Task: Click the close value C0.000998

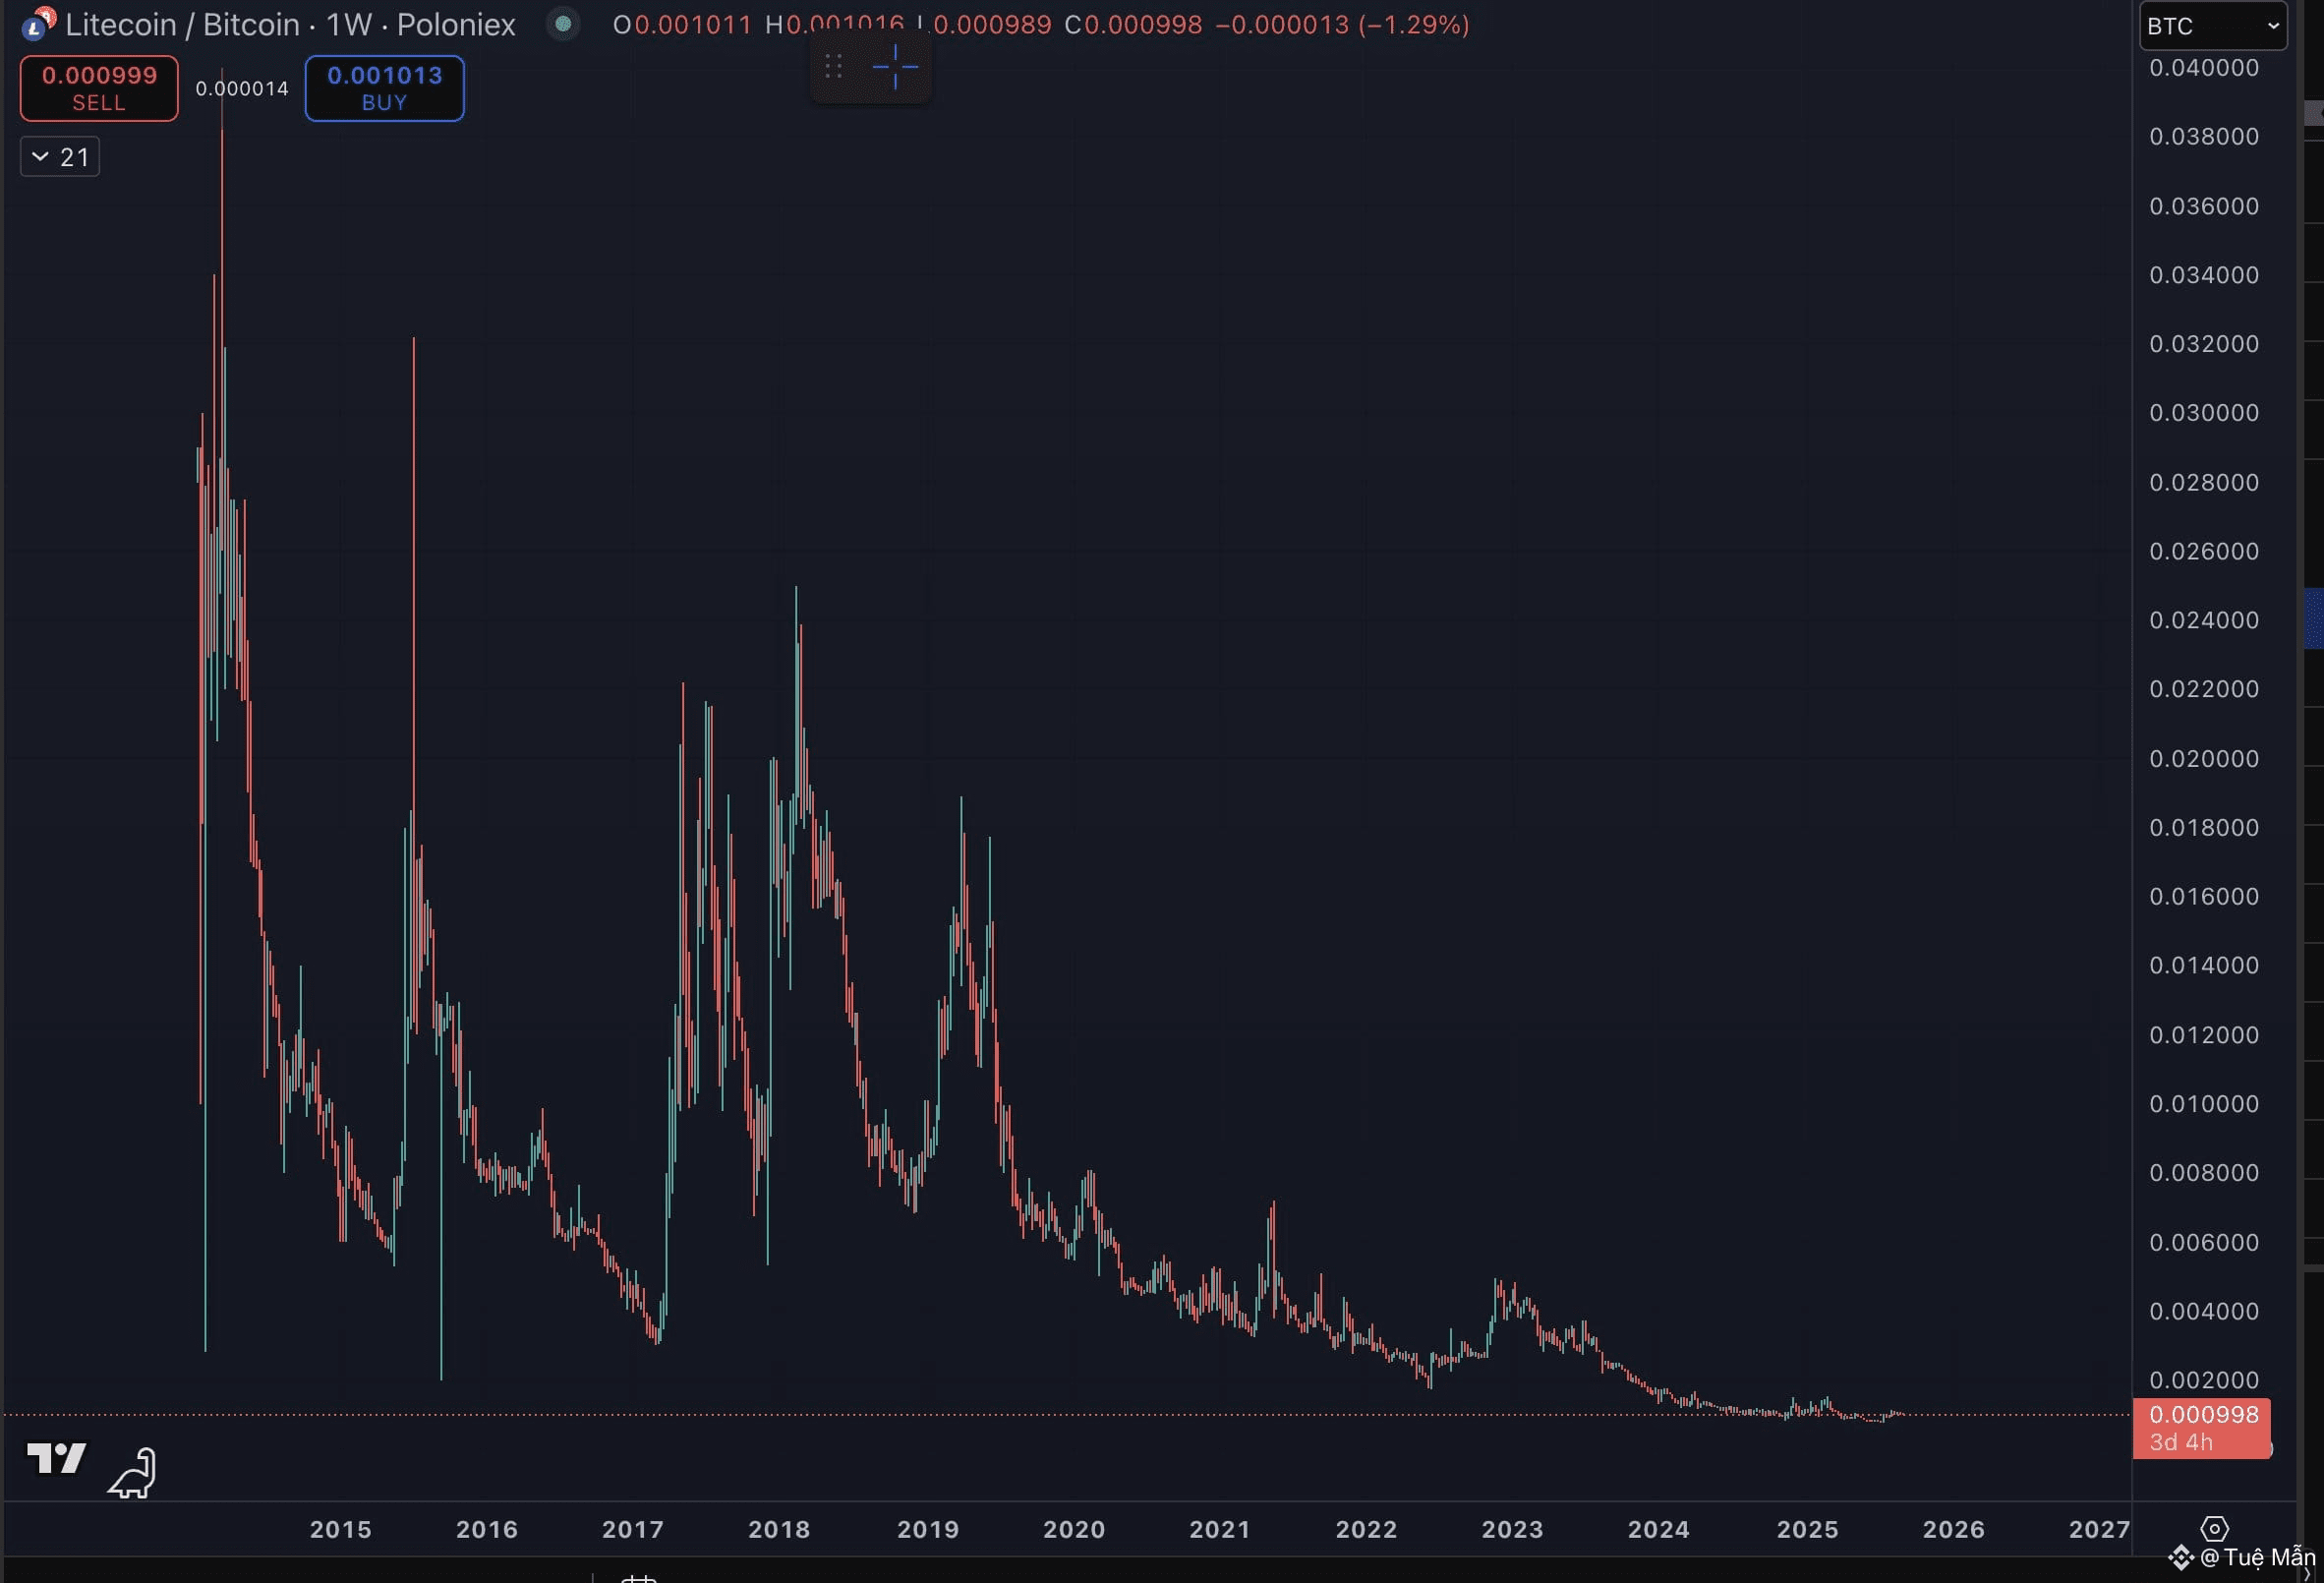Action: click(1133, 24)
